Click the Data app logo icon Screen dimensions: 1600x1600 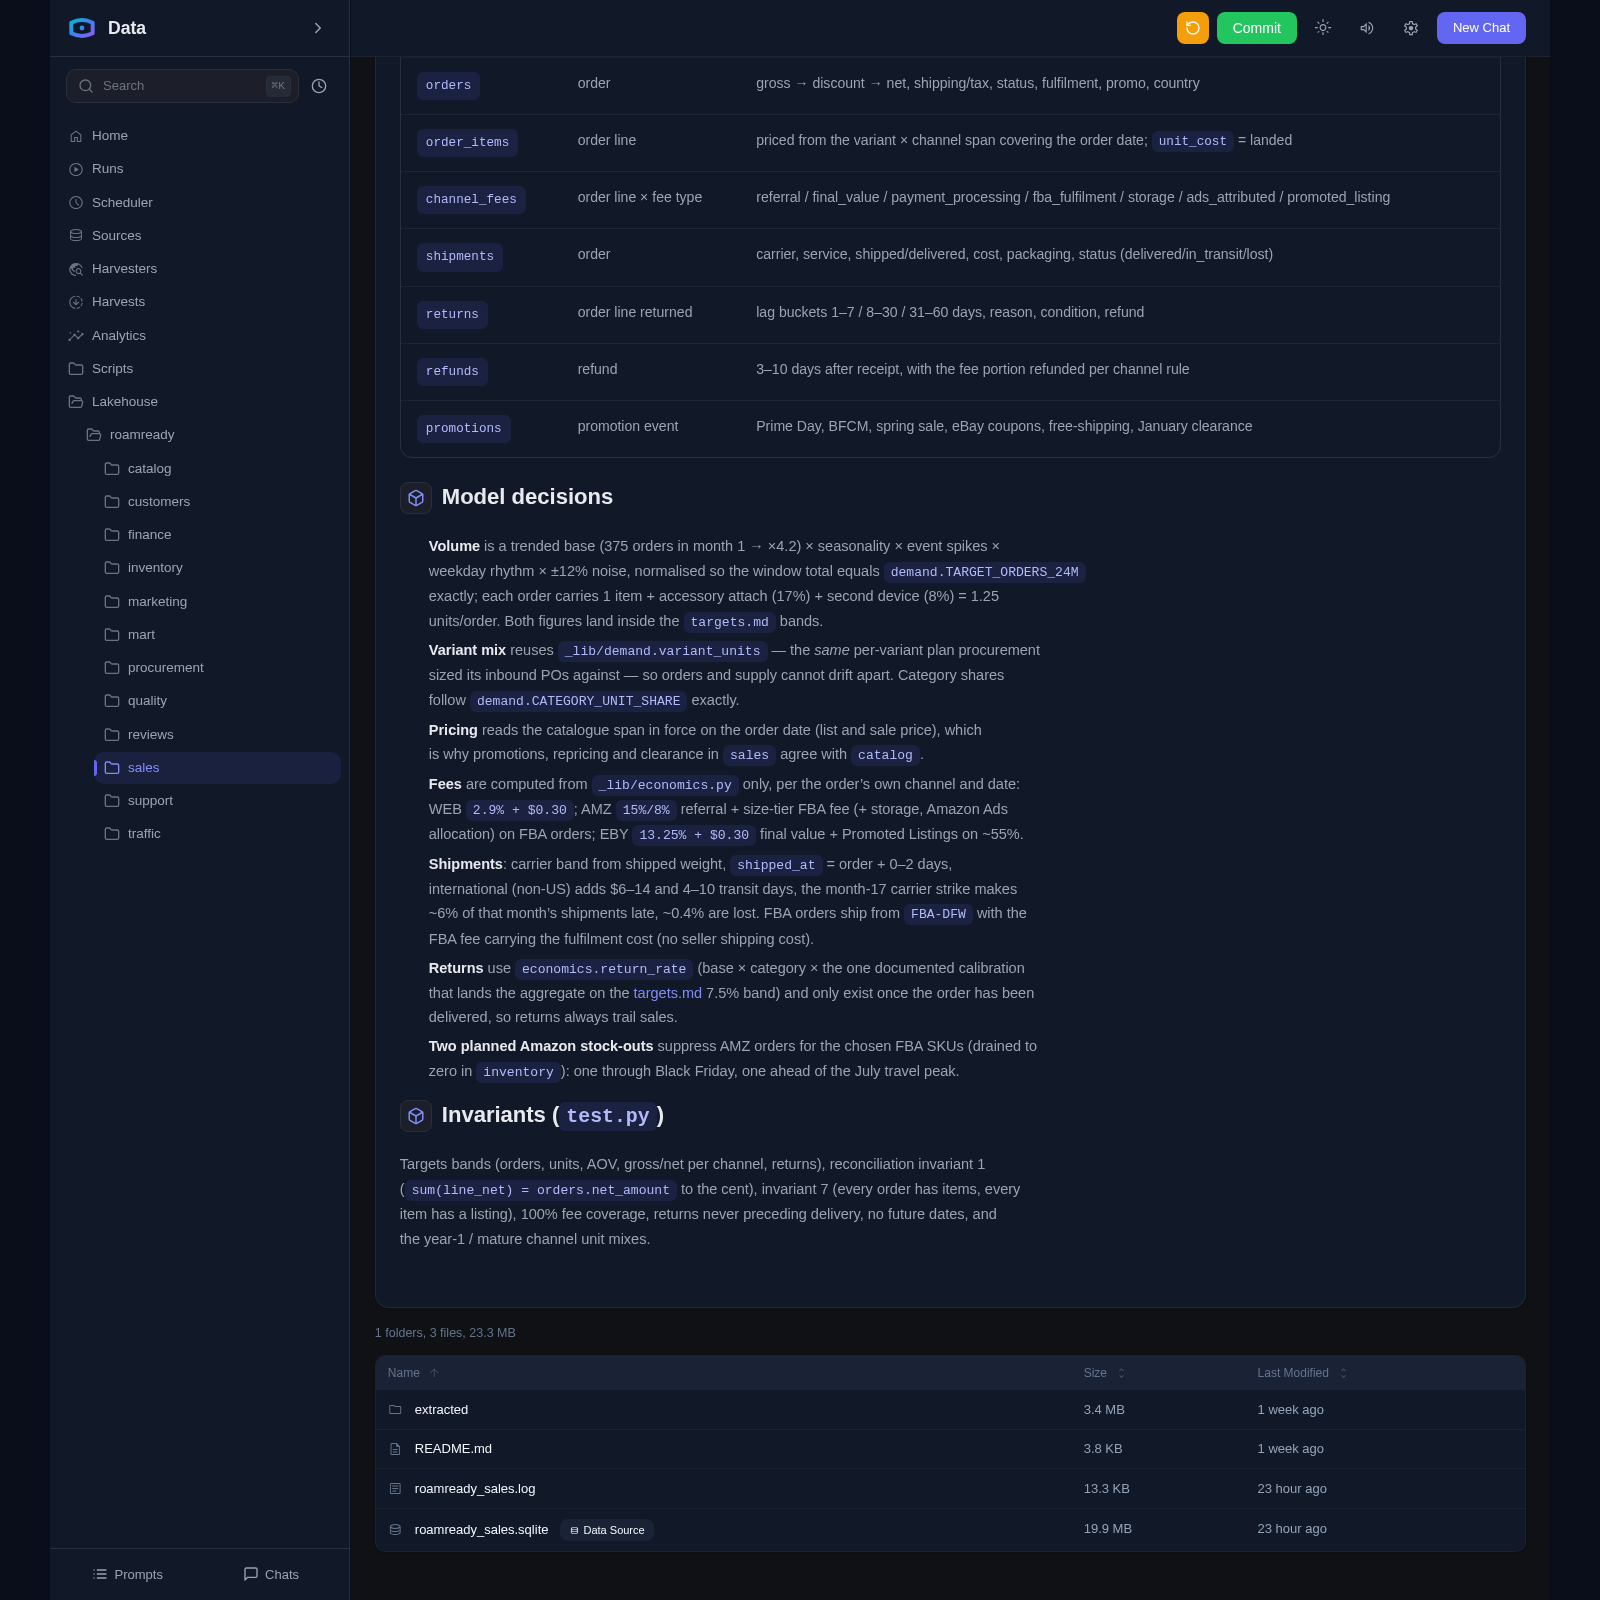pyautogui.click(x=82, y=28)
